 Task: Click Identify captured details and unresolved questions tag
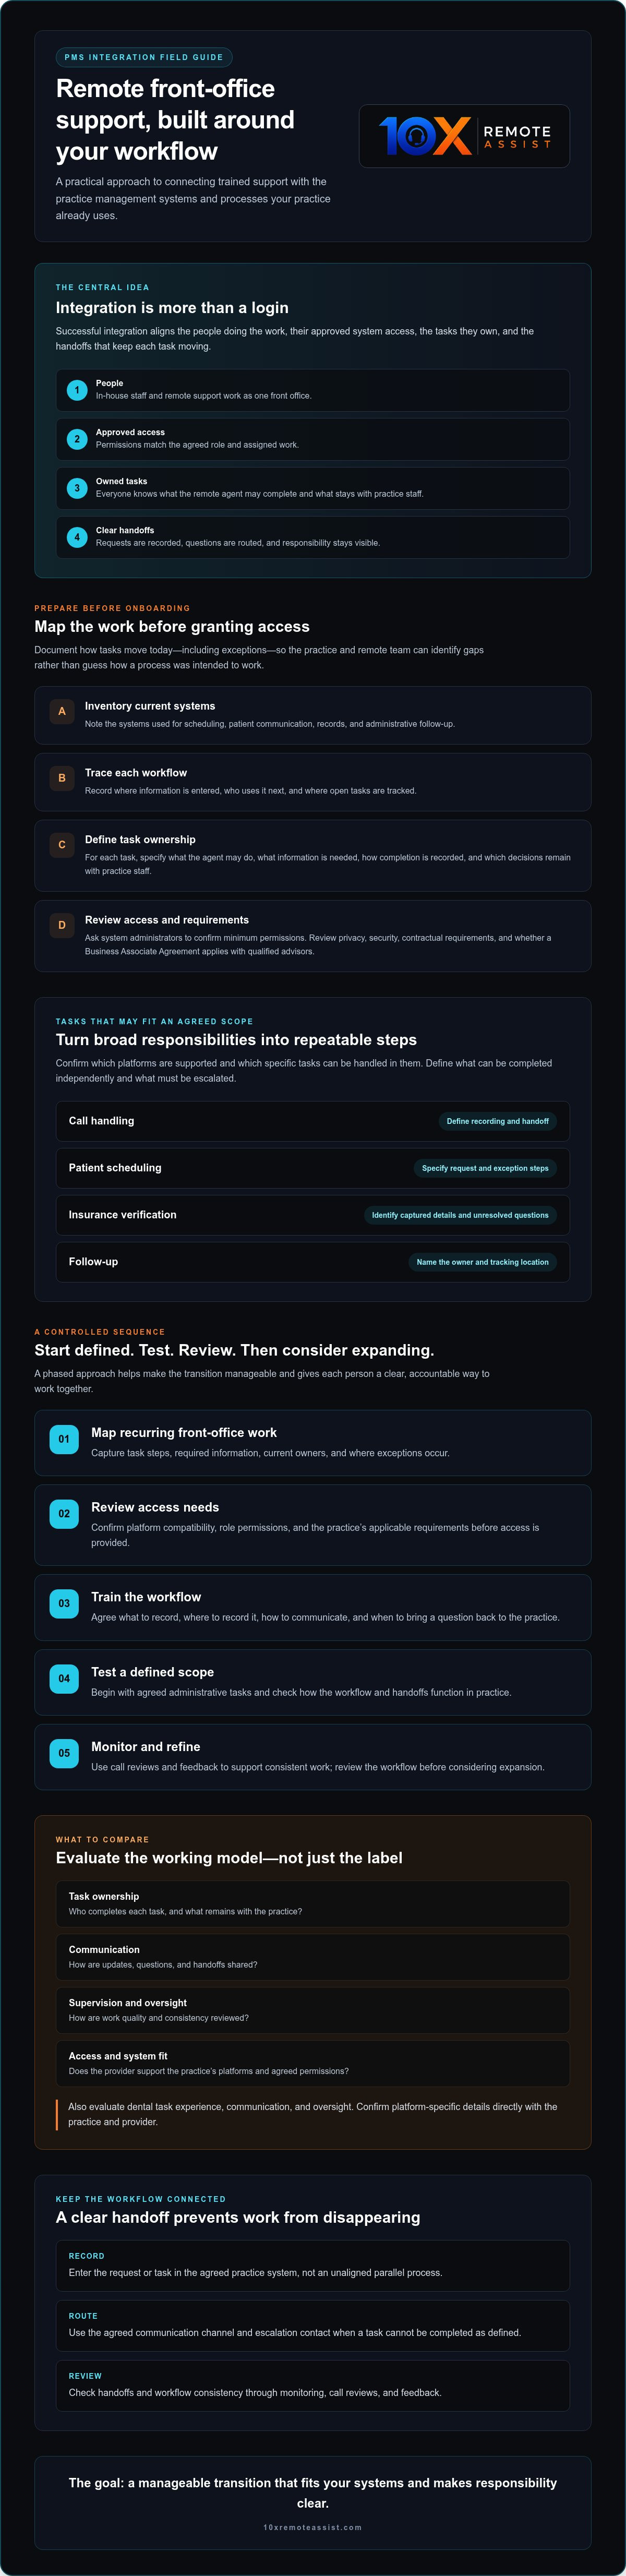pyautogui.click(x=460, y=1215)
